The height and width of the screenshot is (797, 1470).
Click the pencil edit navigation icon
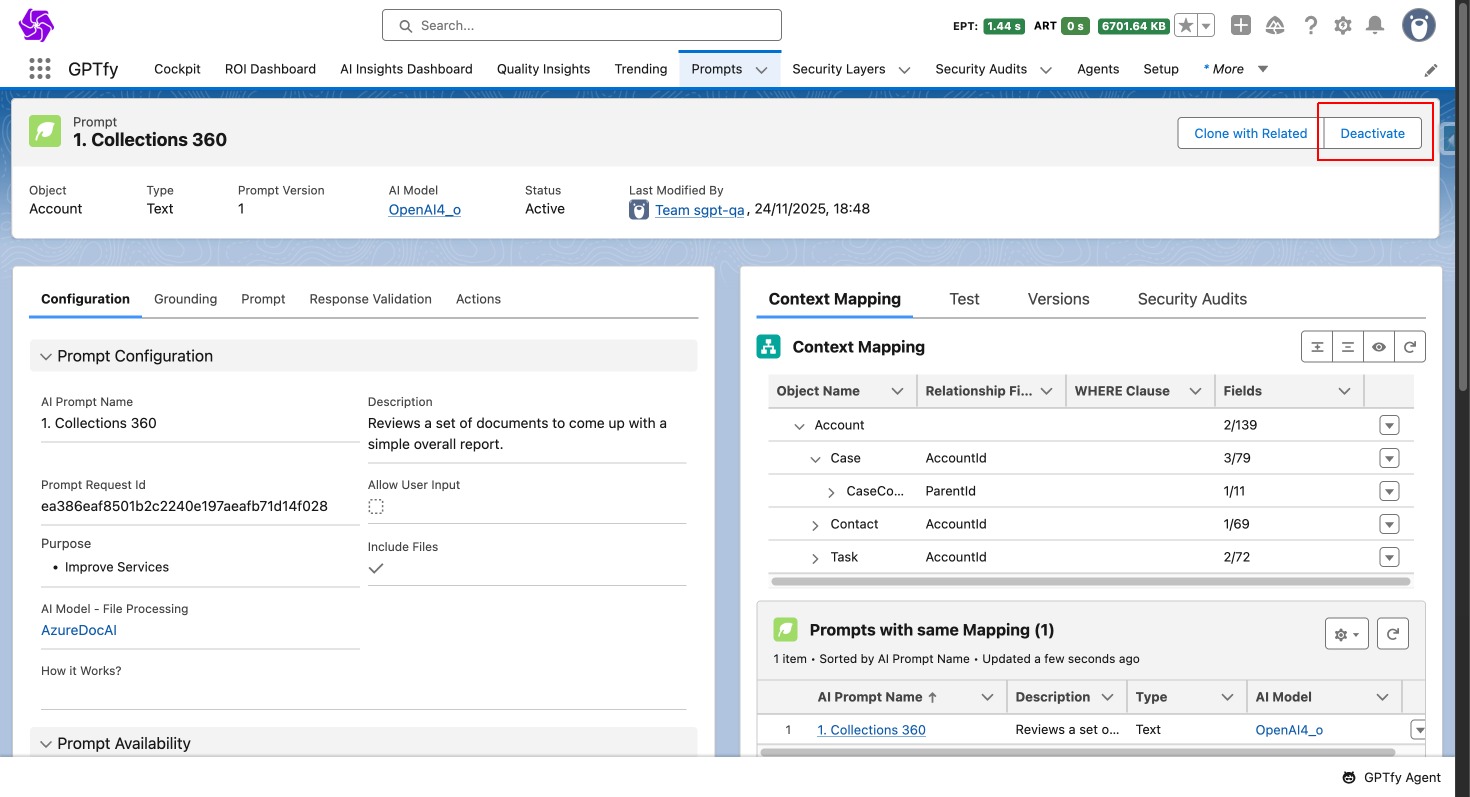point(1431,70)
